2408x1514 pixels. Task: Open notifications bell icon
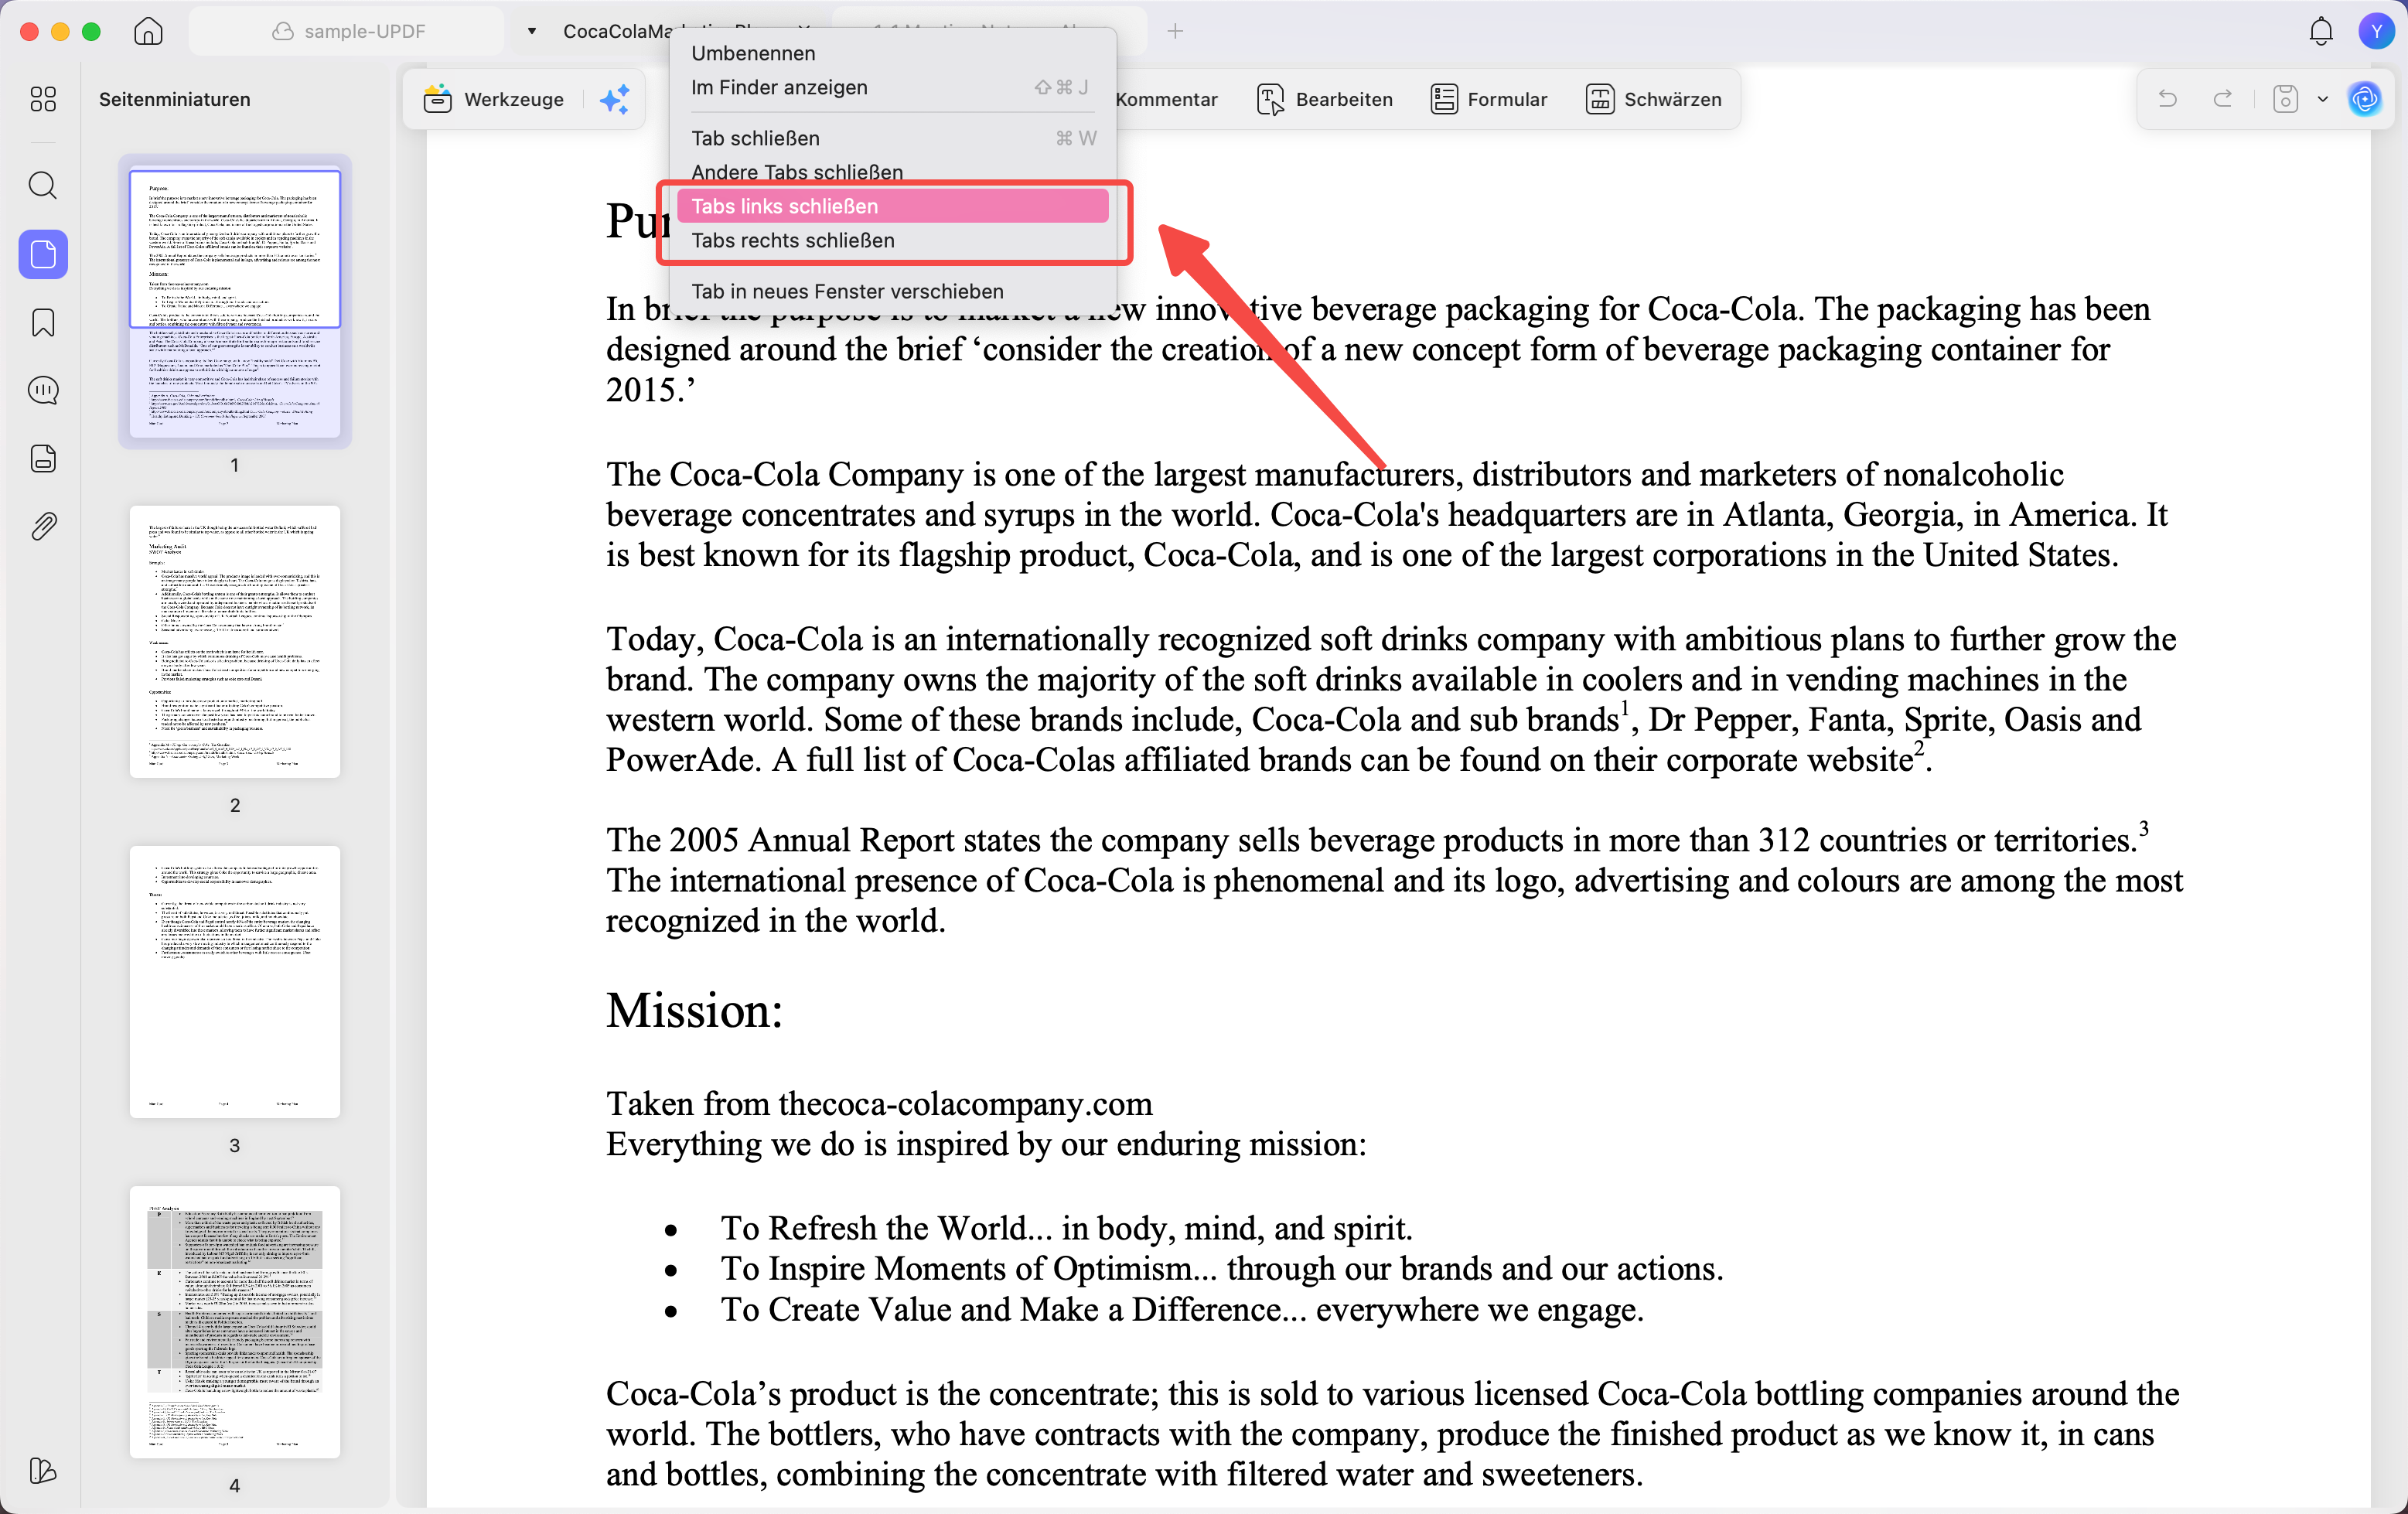[2321, 31]
